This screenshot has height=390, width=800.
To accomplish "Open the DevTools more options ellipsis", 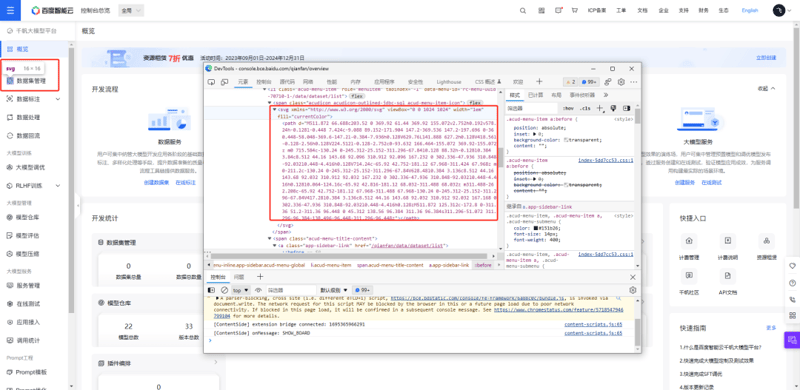I will pos(634,82).
